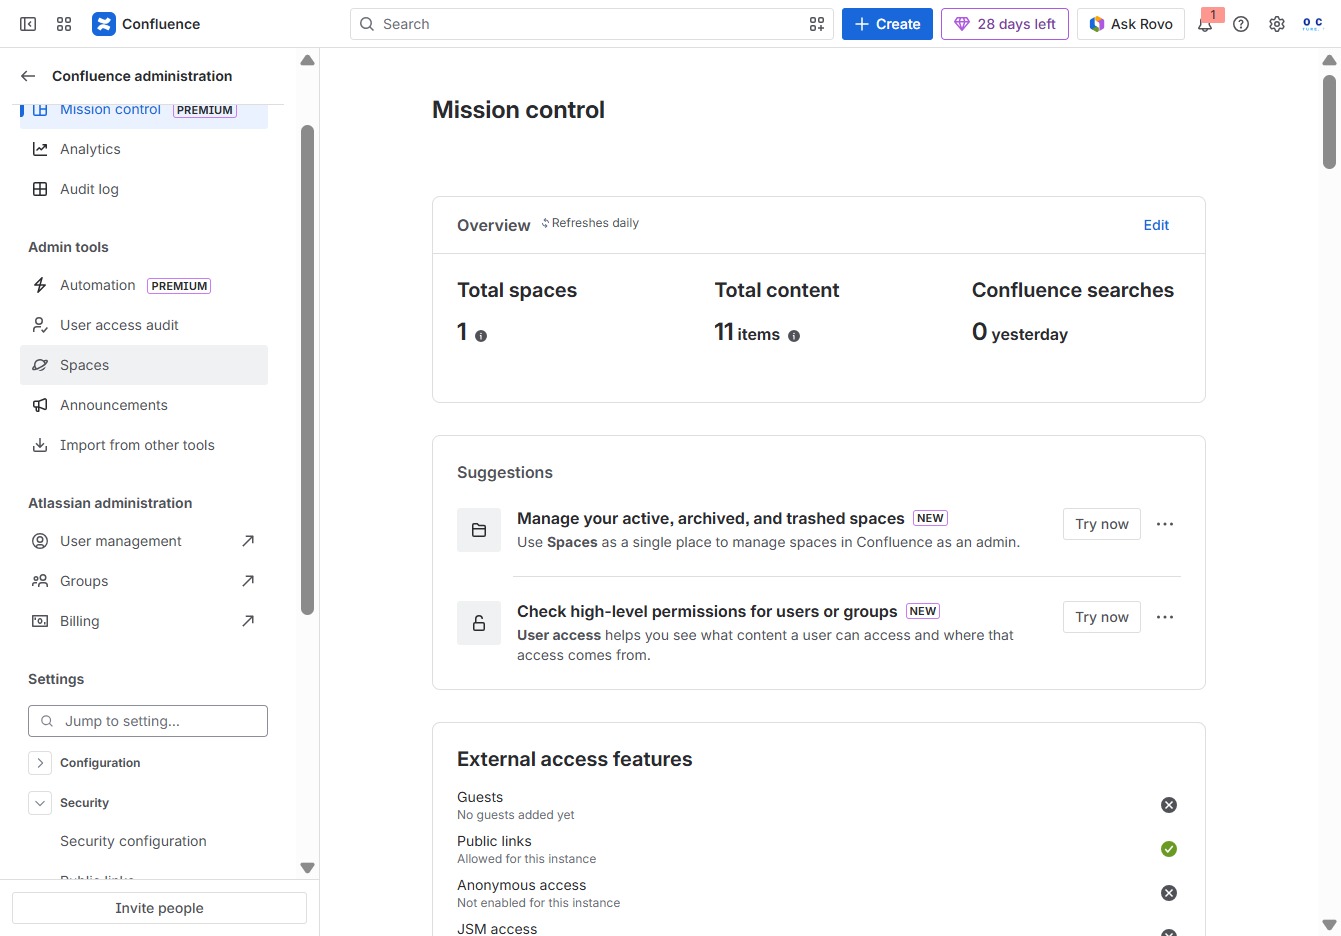Click the sidebar scrollbar down arrow
The height and width of the screenshot is (936, 1341).
coord(308,868)
